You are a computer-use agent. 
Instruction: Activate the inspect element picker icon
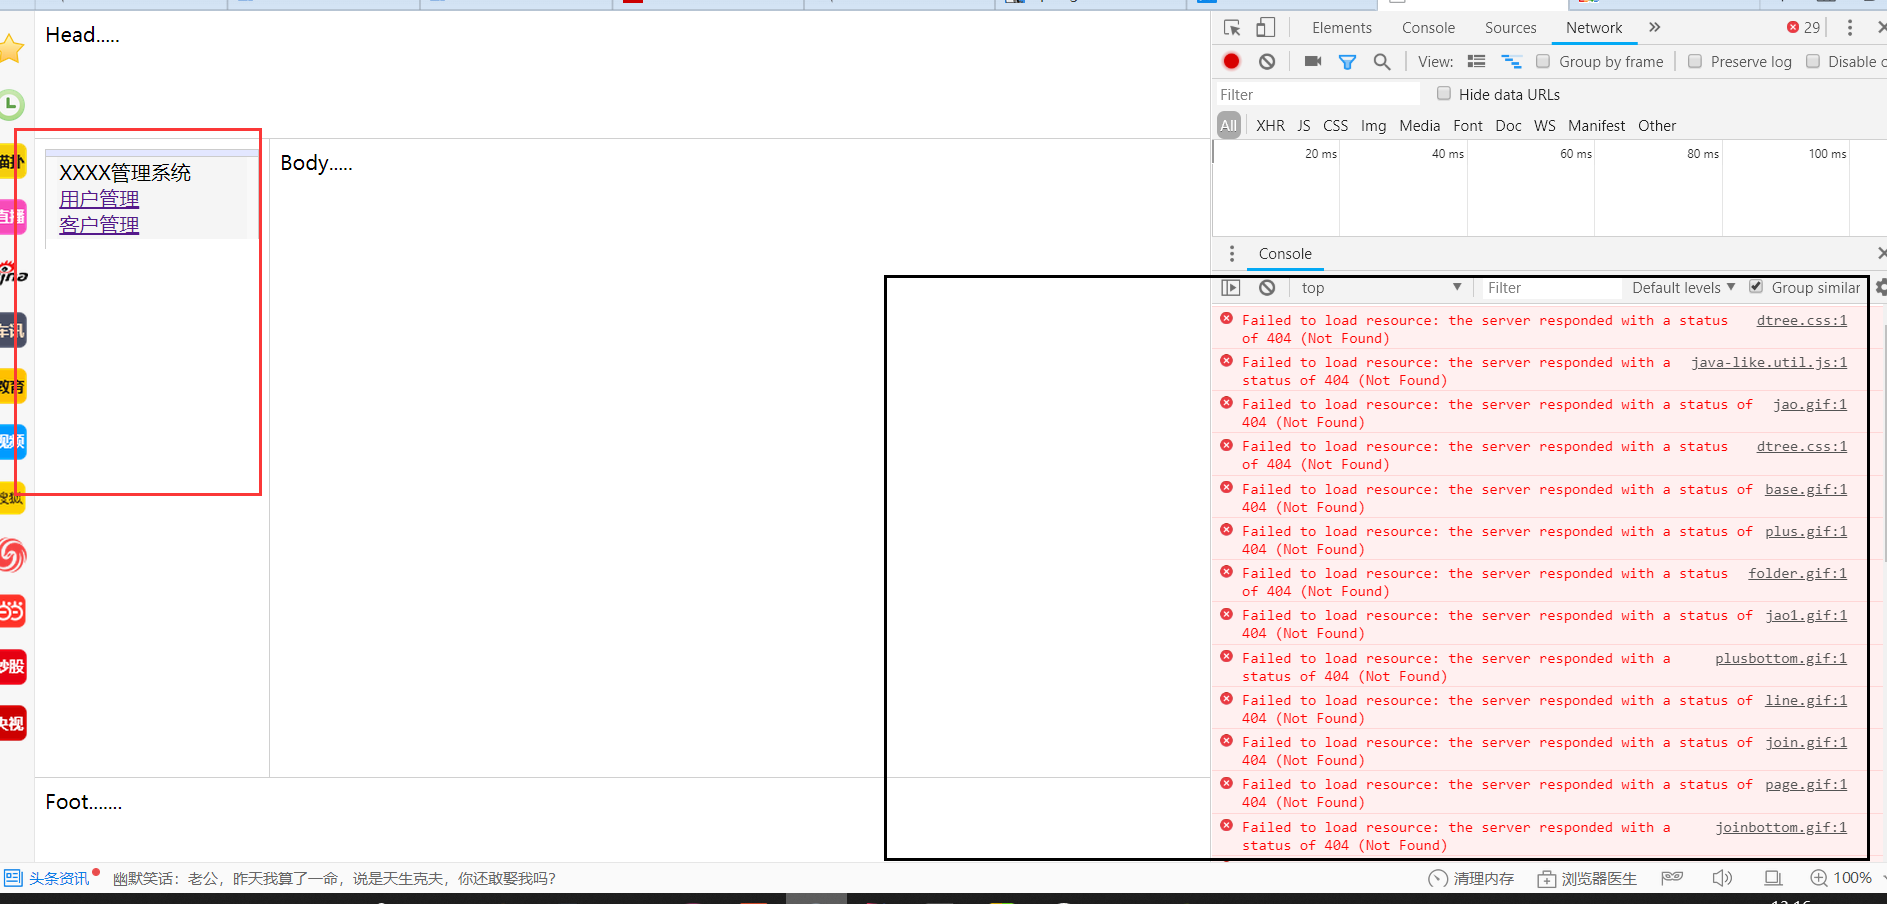click(1232, 28)
